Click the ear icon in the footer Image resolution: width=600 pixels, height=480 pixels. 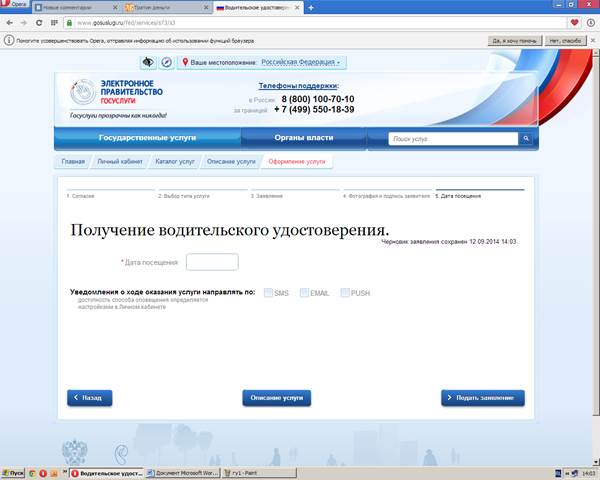(x=122, y=454)
